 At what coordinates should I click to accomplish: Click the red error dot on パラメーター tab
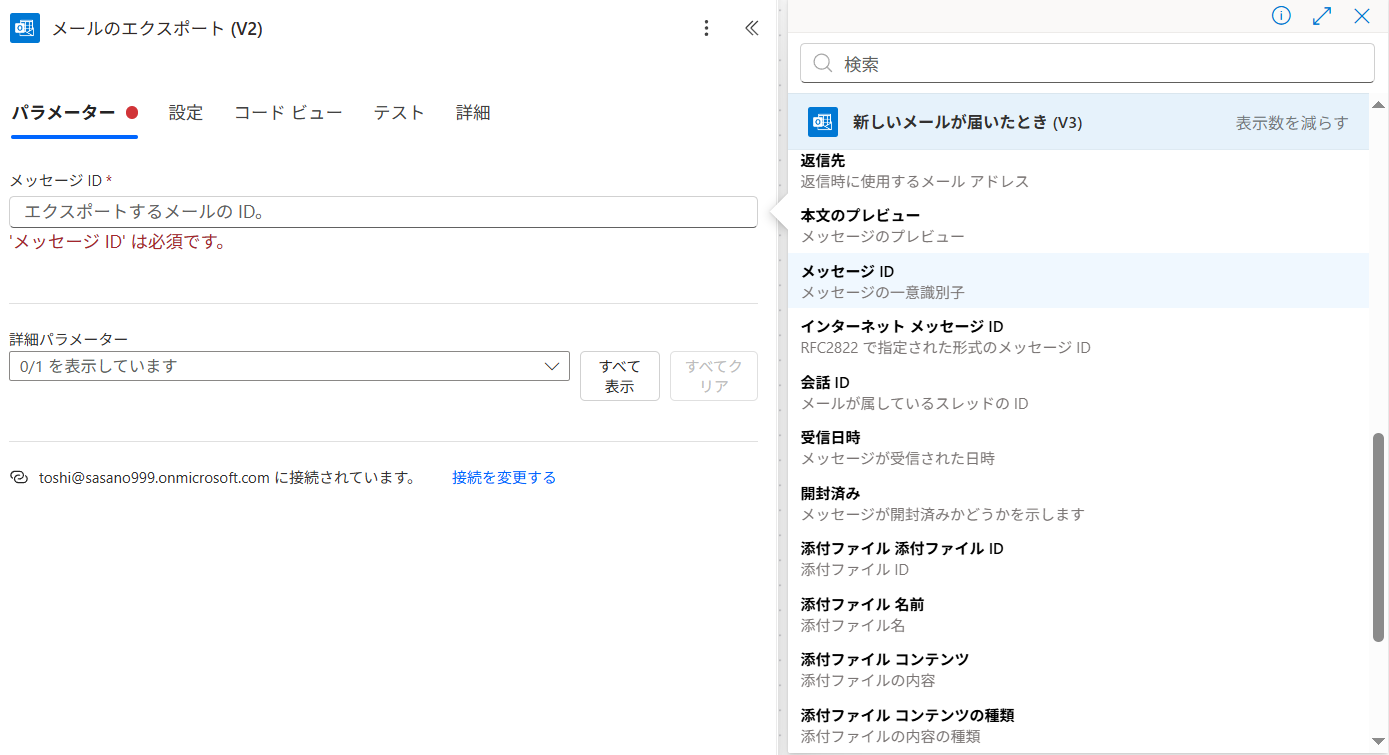coord(131,113)
